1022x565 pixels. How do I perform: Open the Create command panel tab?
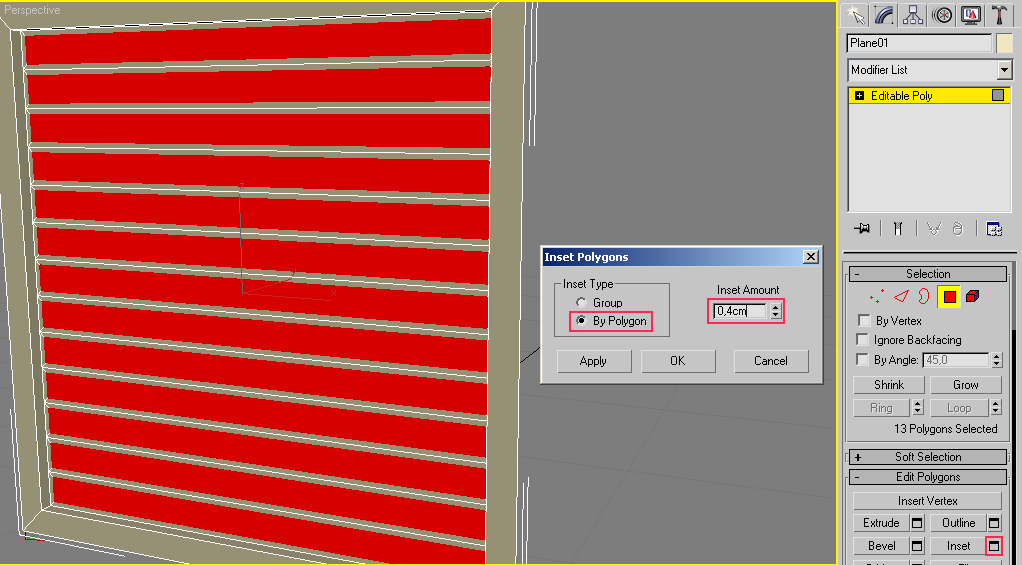click(x=854, y=14)
